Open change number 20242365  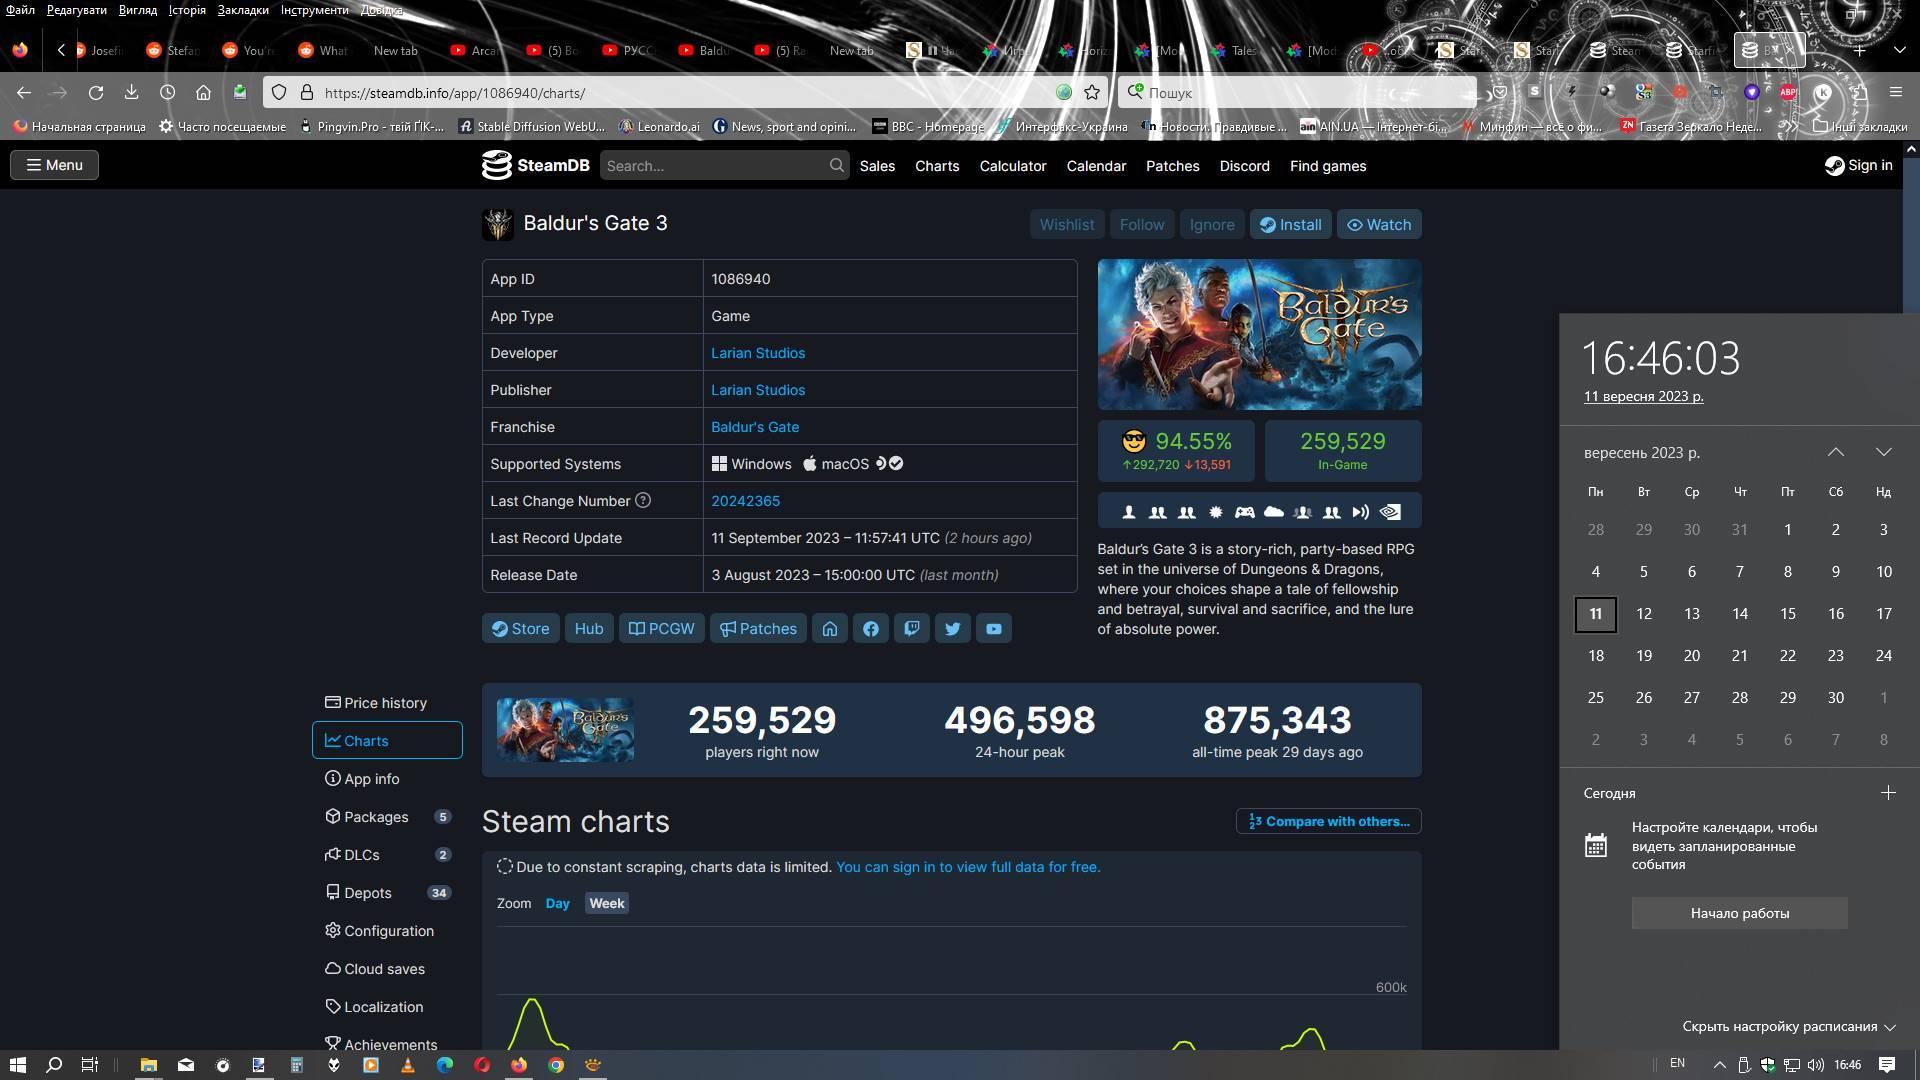(x=745, y=501)
